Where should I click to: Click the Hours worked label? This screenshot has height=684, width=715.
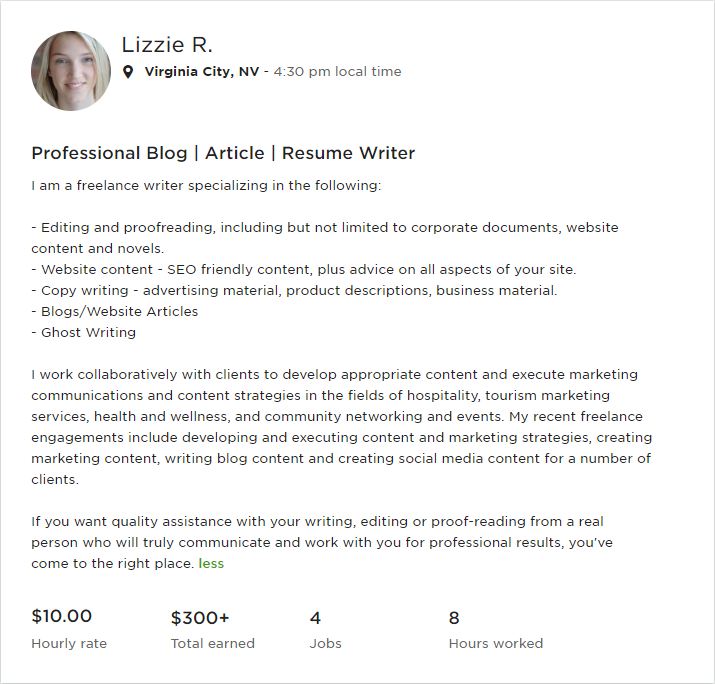pyautogui.click(x=496, y=643)
